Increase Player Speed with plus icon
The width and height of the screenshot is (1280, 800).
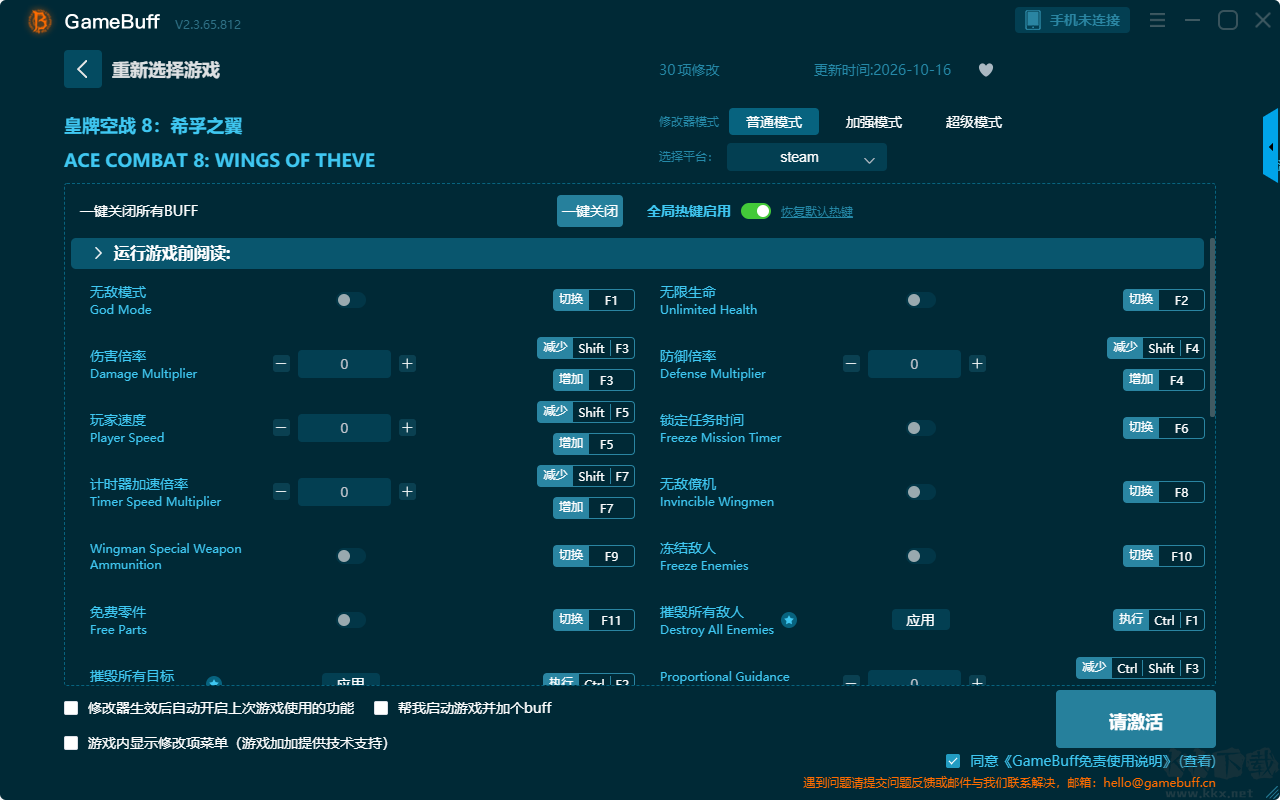[x=407, y=428]
